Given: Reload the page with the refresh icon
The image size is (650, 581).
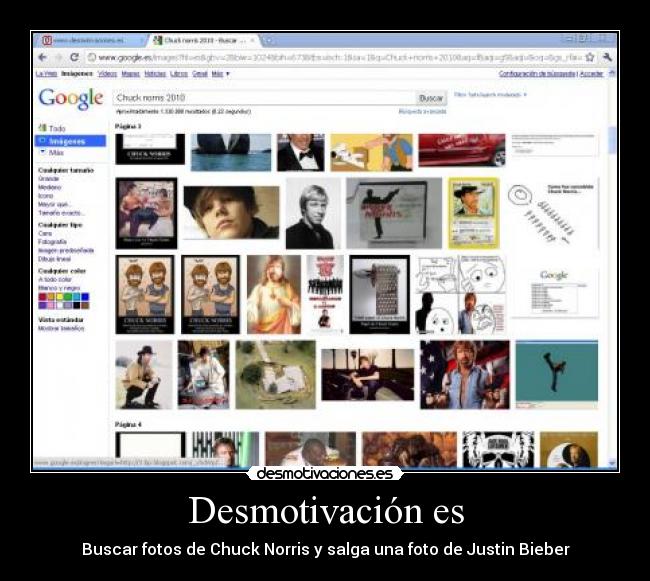Looking at the screenshot, I should coord(74,57).
